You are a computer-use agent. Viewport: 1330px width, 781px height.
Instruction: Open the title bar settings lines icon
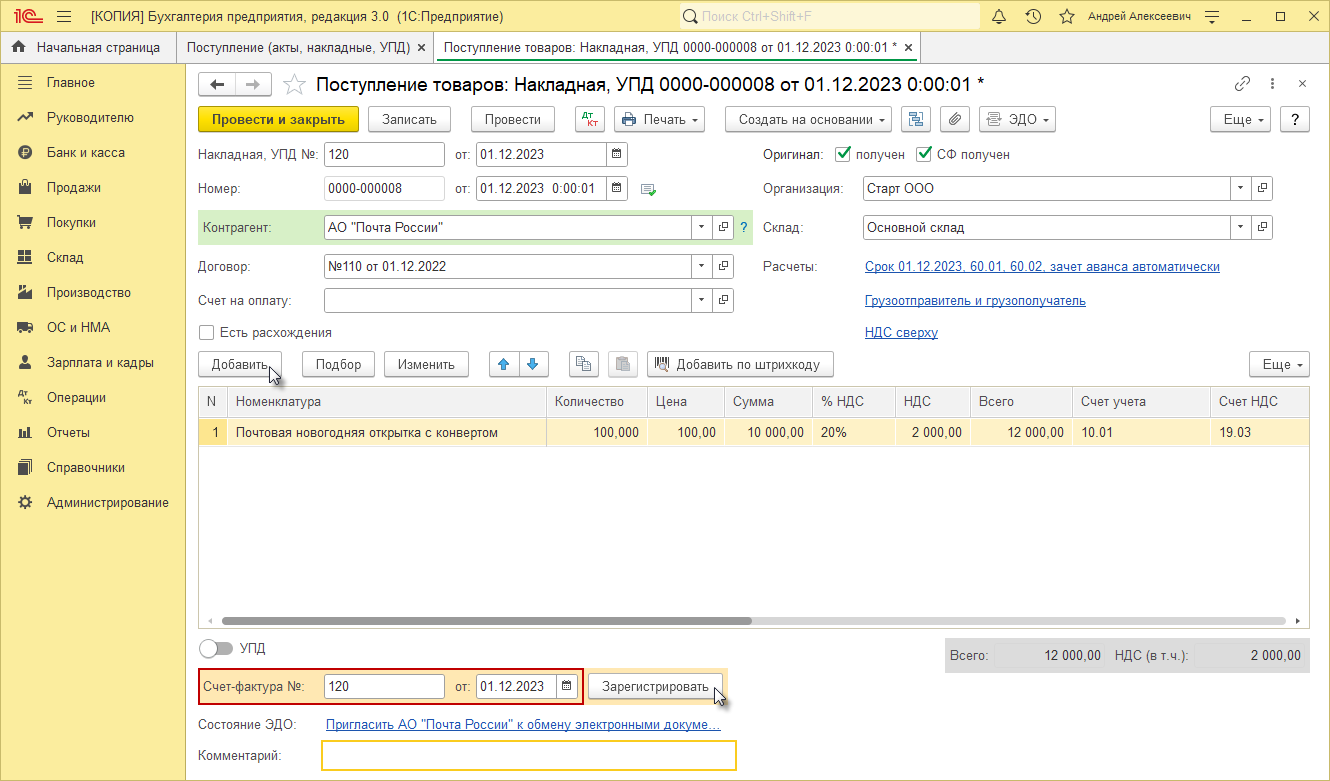click(x=1213, y=17)
